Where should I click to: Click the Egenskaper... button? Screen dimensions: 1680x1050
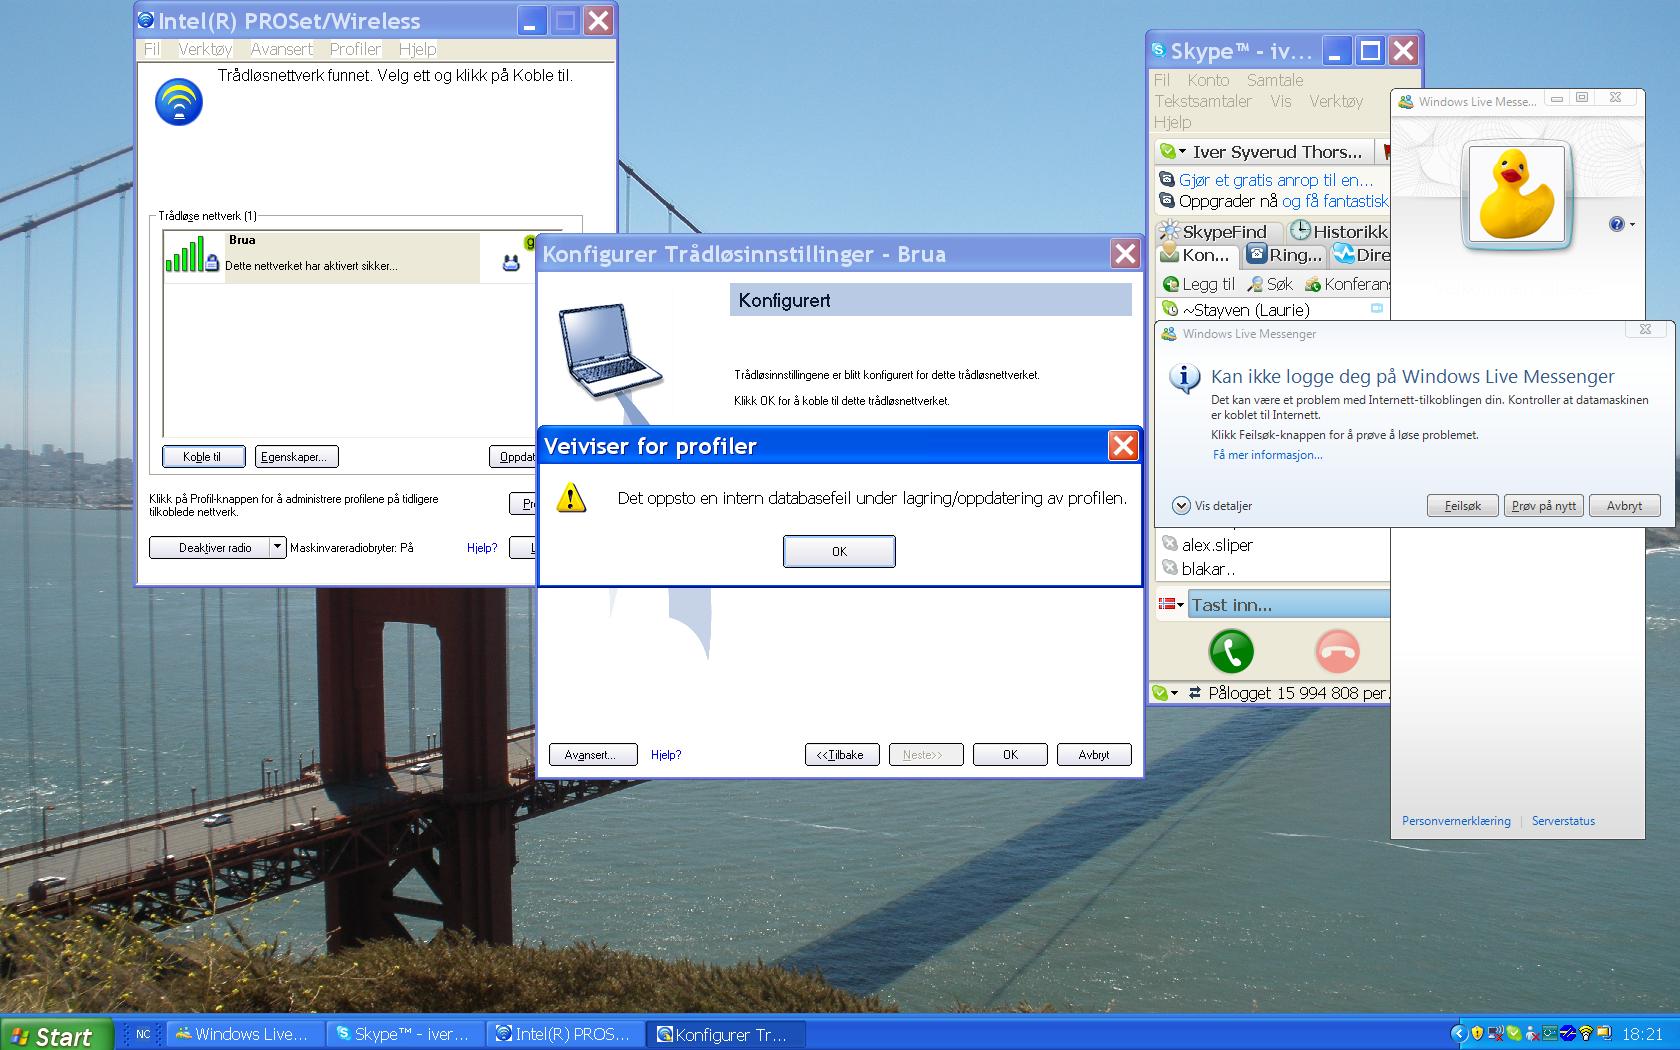[297, 456]
